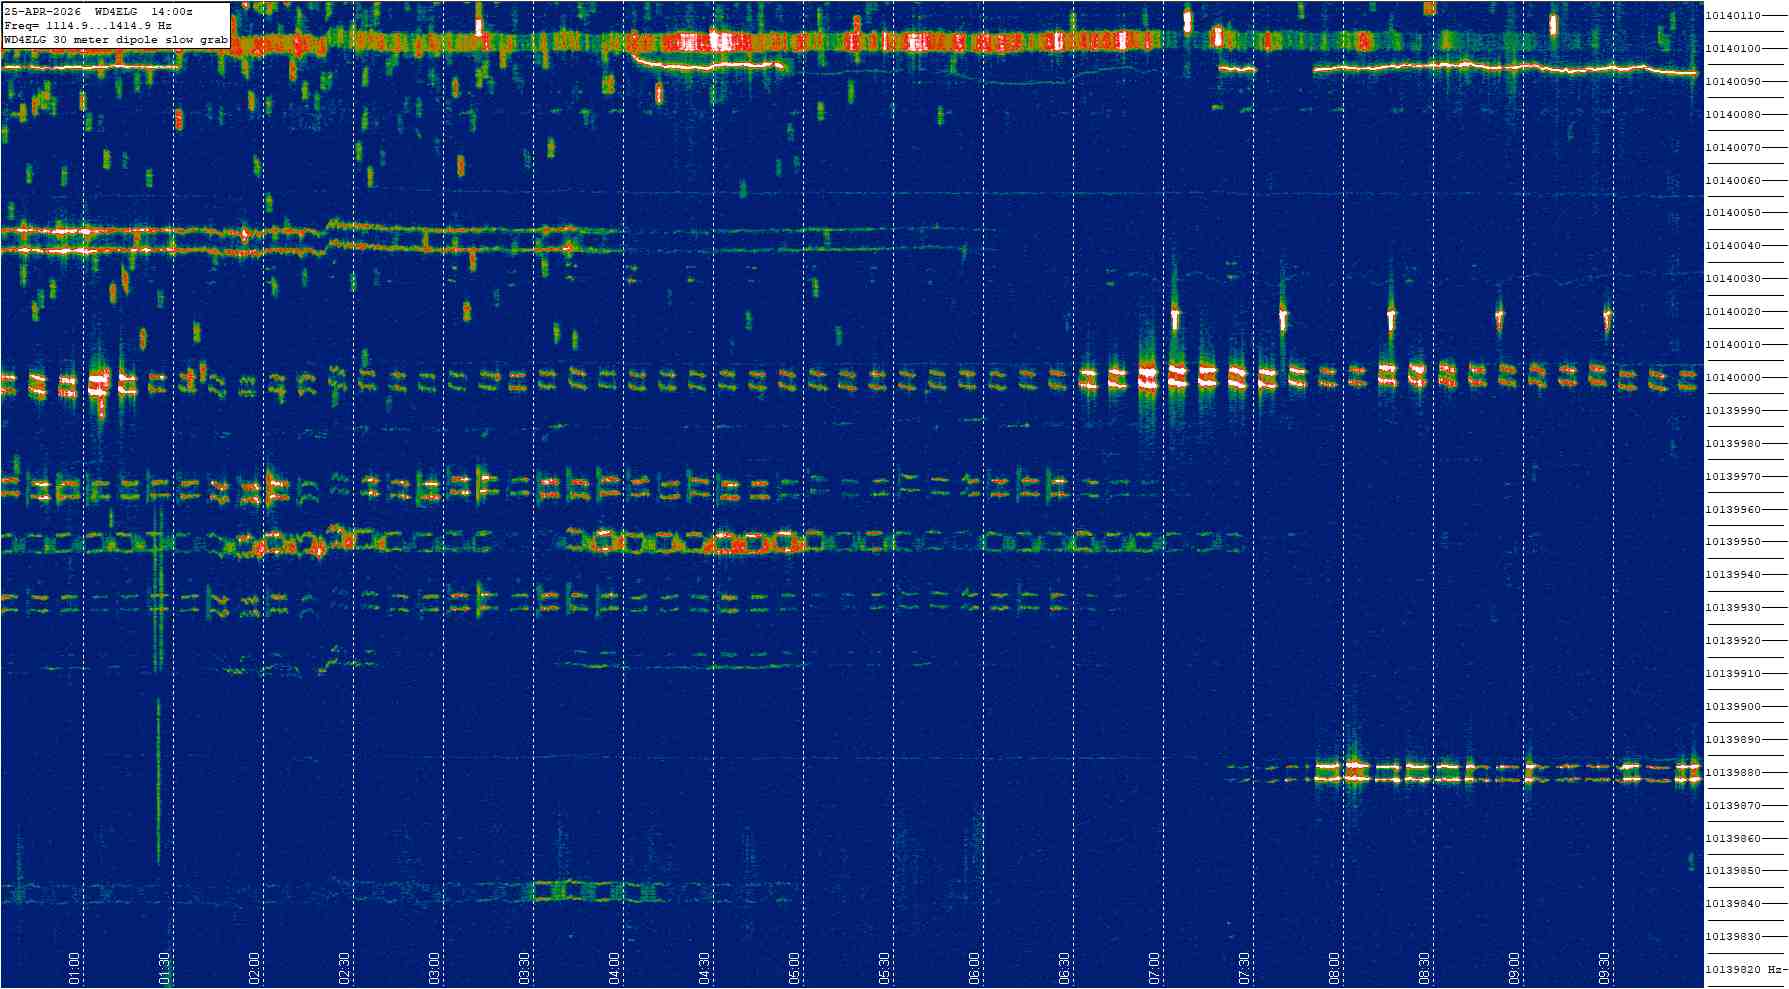Select the 10140110 frequency scale label
This screenshot has height=989, width=1789.
point(1733,16)
